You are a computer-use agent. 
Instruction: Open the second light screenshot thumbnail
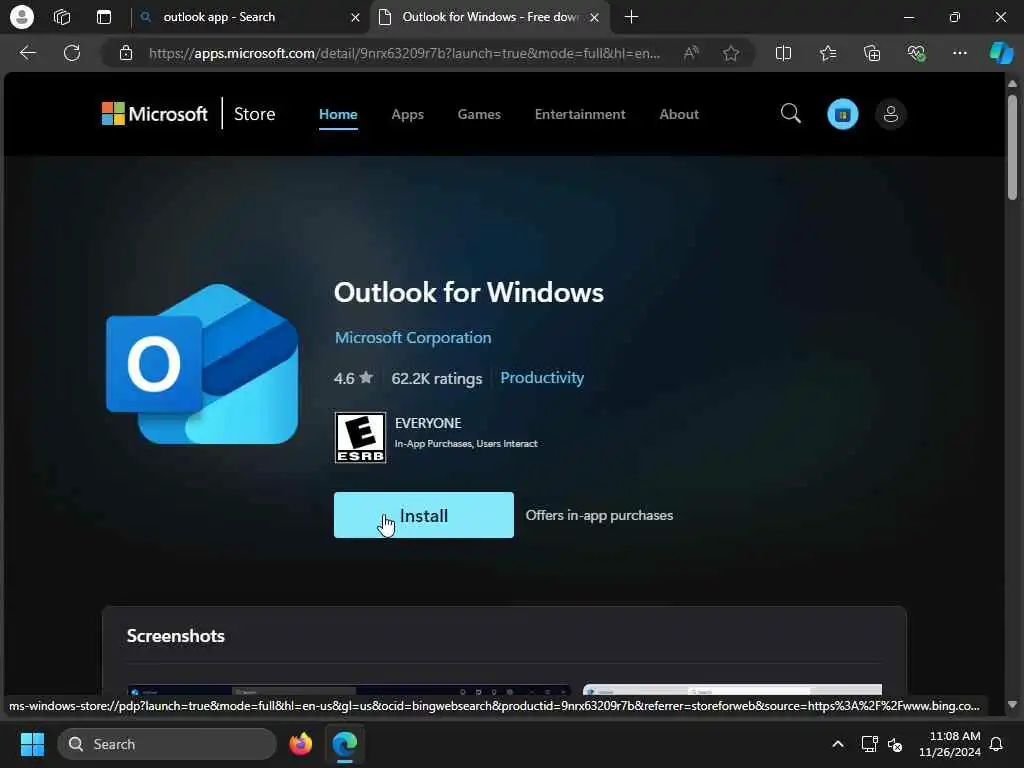pyautogui.click(x=732, y=690)
